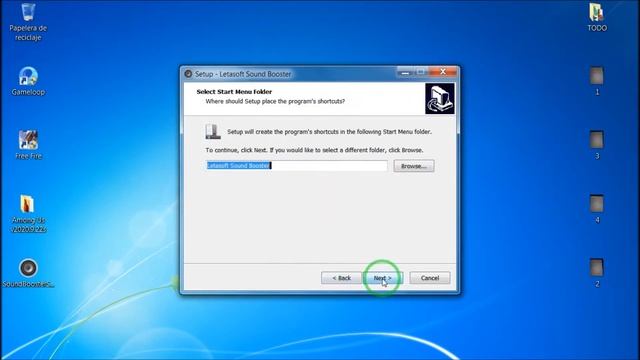The image size is (640, 360).
Task: Close the setup window
Action: [443, 72]
